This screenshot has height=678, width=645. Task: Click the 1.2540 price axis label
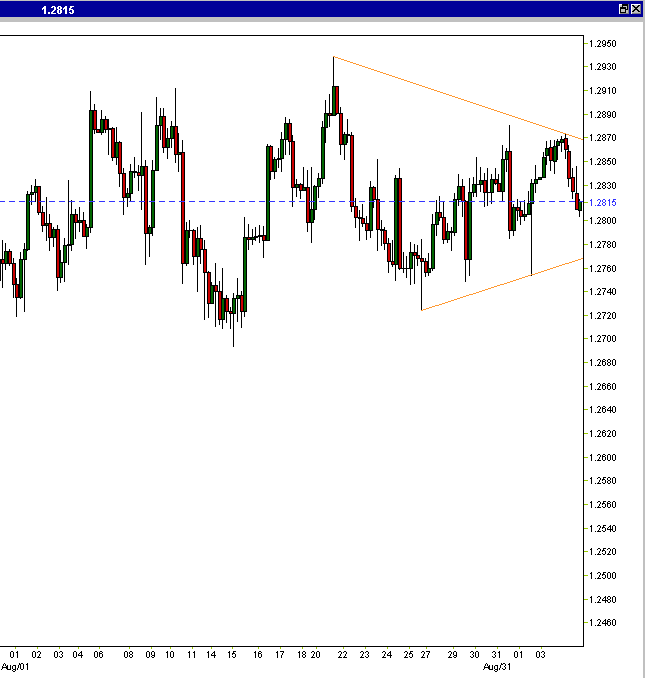603,528
